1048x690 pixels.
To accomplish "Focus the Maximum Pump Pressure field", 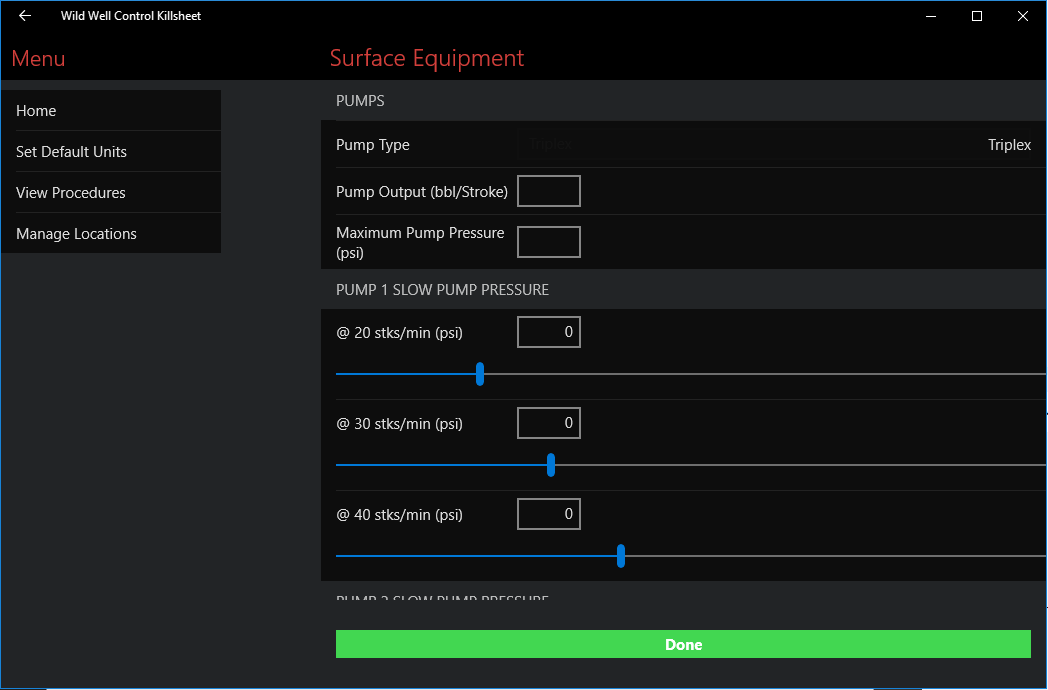I will (549, 242).
